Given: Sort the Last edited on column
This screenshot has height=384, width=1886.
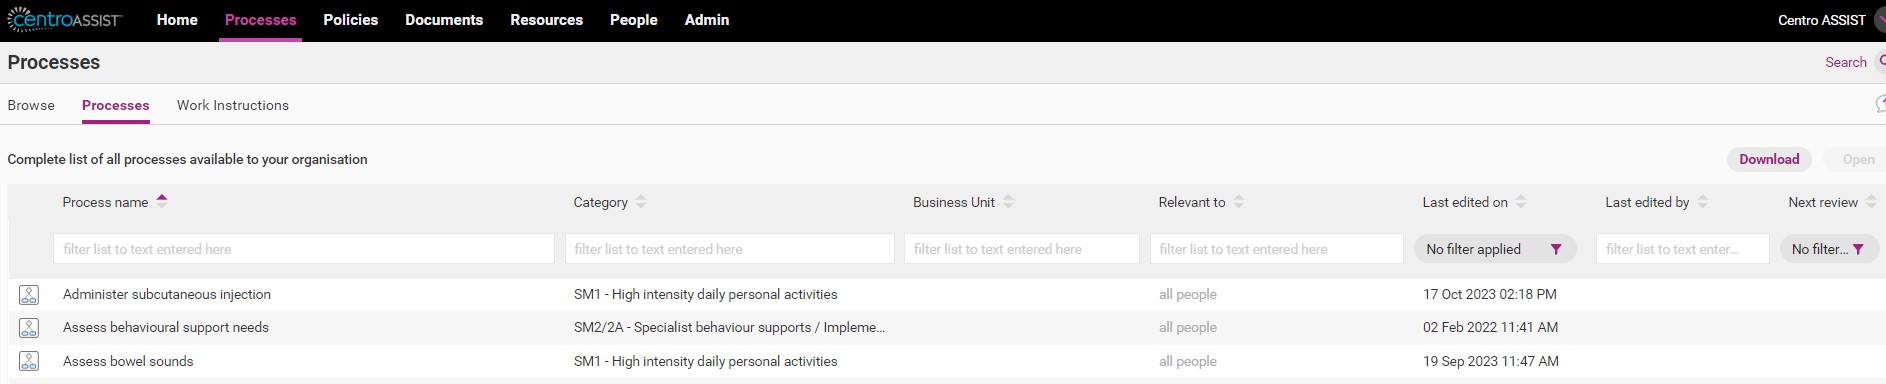Looking at the screenshot, I should pos(1520,202).
